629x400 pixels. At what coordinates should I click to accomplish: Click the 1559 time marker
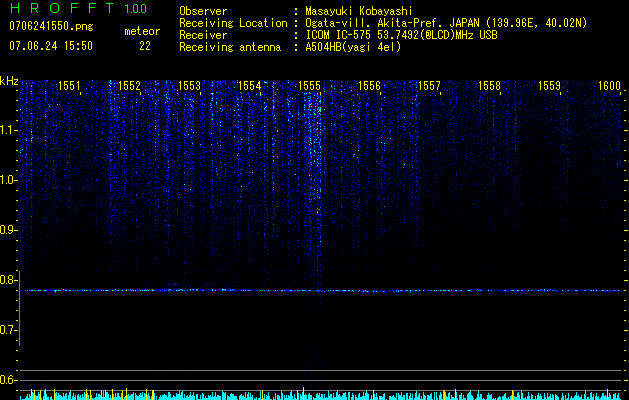pyautogui.click(x=549, y=85)
